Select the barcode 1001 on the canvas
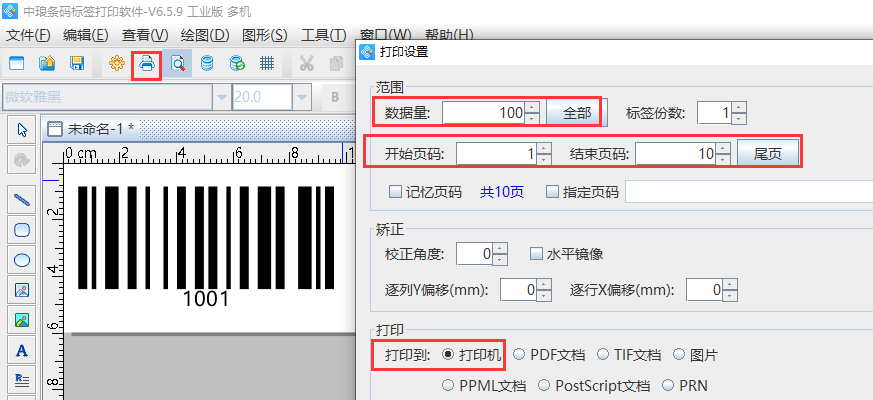The width and height of the screenshot is (873, 400). click(x=206, y=247)
